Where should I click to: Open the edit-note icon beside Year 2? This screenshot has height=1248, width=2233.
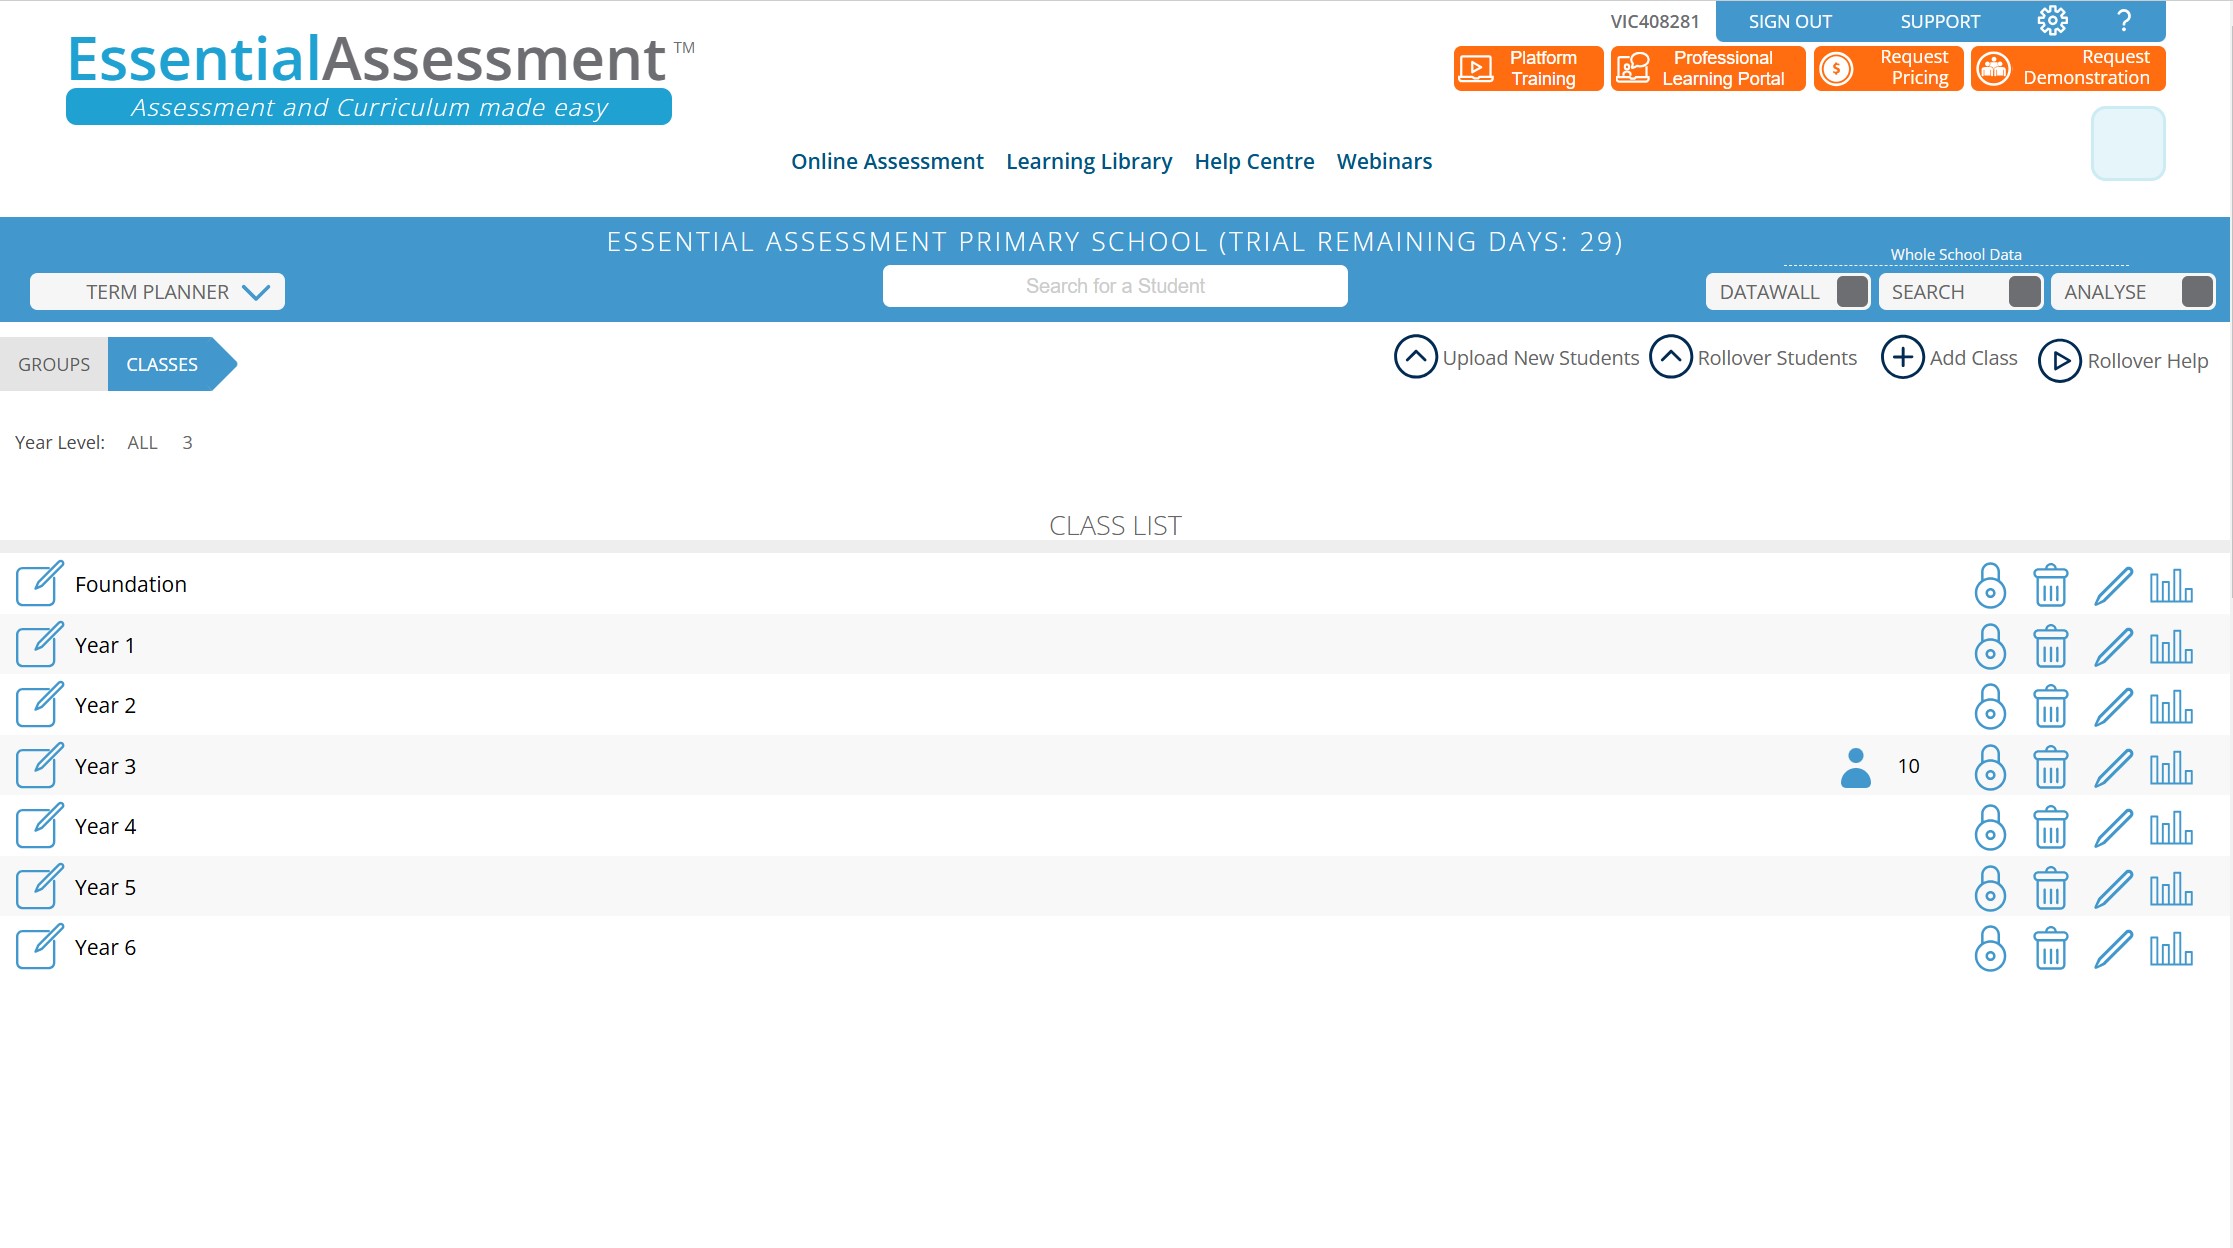coord(39,705)
